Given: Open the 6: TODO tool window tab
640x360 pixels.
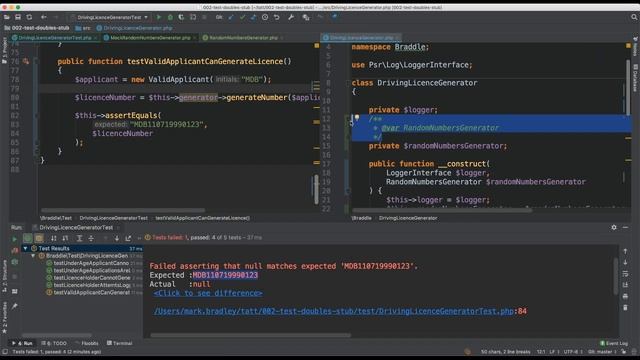Looking at the screenshot, I should (x=54, y=343).
